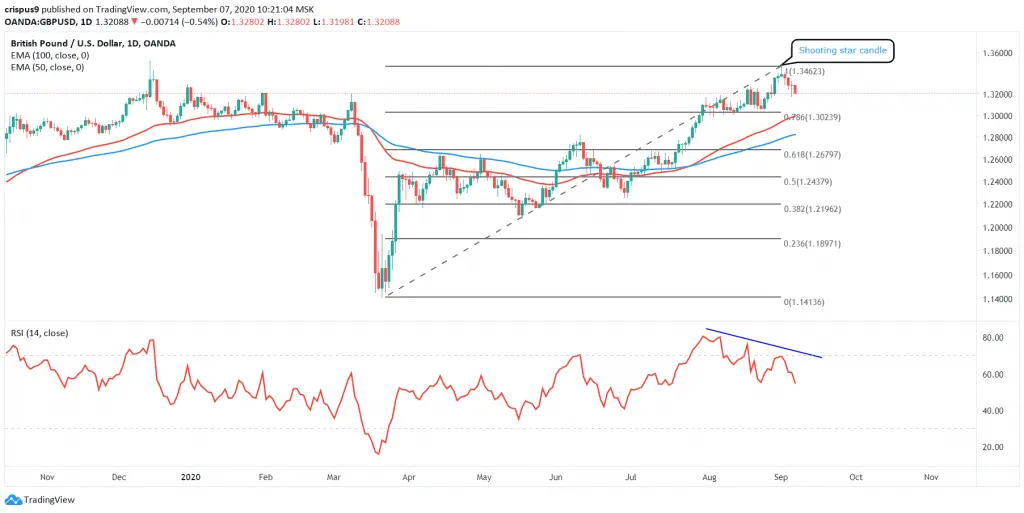Click the Oct label on time axis

coord(856,477)
